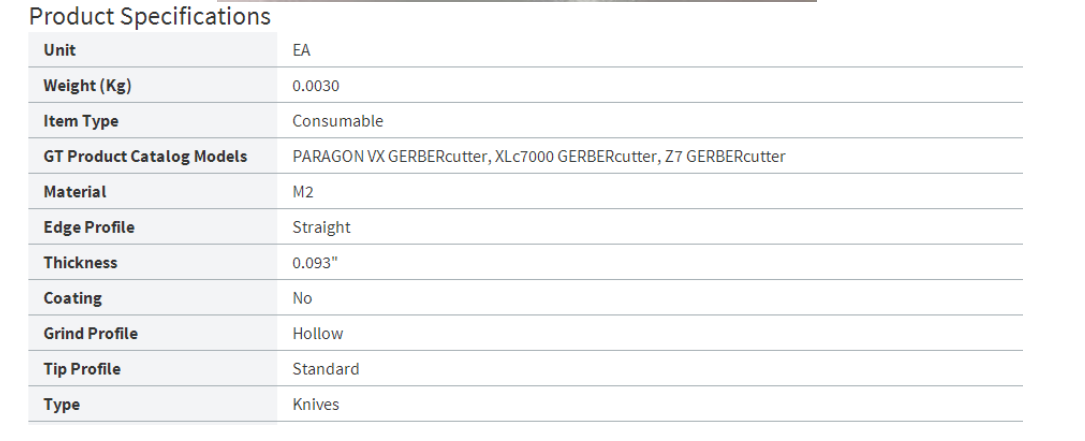Select the Unit row label

tap(60, 50)
